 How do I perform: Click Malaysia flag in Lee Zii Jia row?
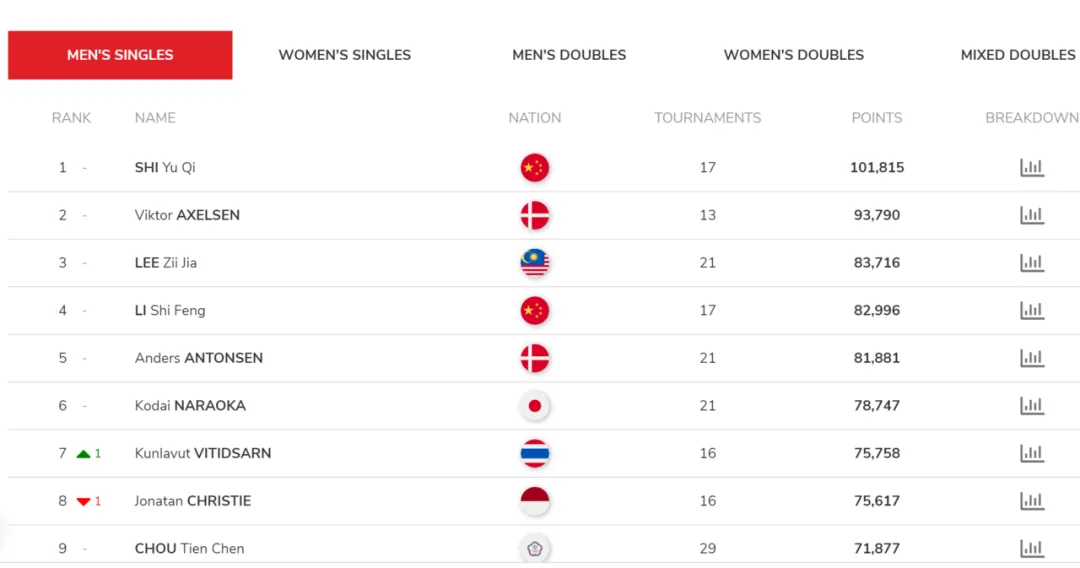coord(535,263)
